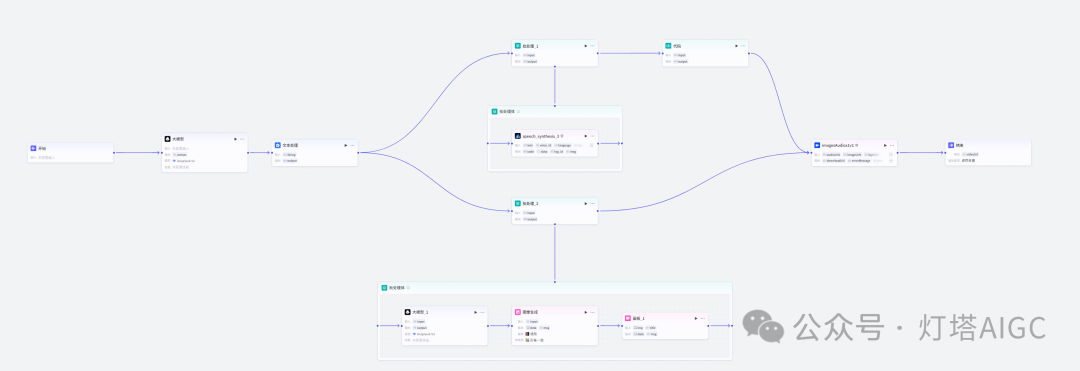Click the blue 文本处理 node icon
The height and width of the screenshot is (371, 1080).
pyautogui.click(x=278, y=145)
